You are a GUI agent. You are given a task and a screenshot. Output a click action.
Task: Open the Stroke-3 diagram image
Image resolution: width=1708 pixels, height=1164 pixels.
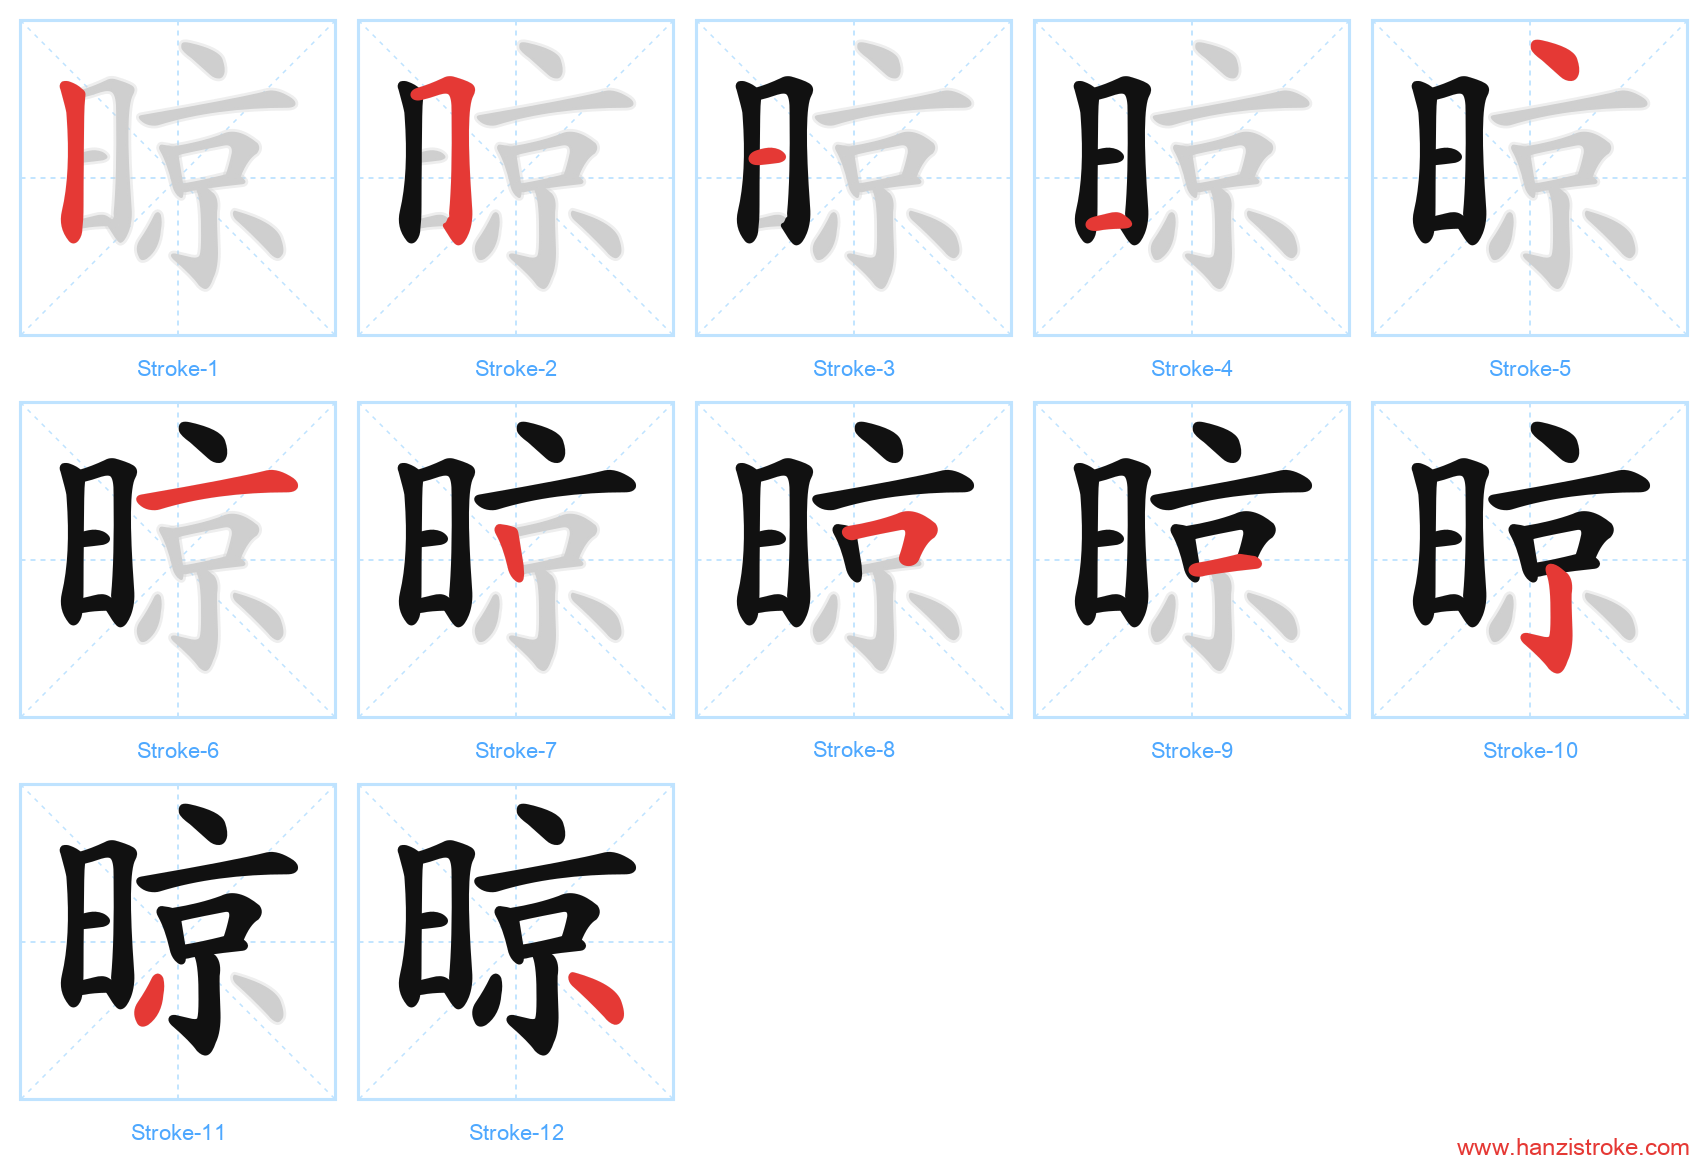click(854, 178)
